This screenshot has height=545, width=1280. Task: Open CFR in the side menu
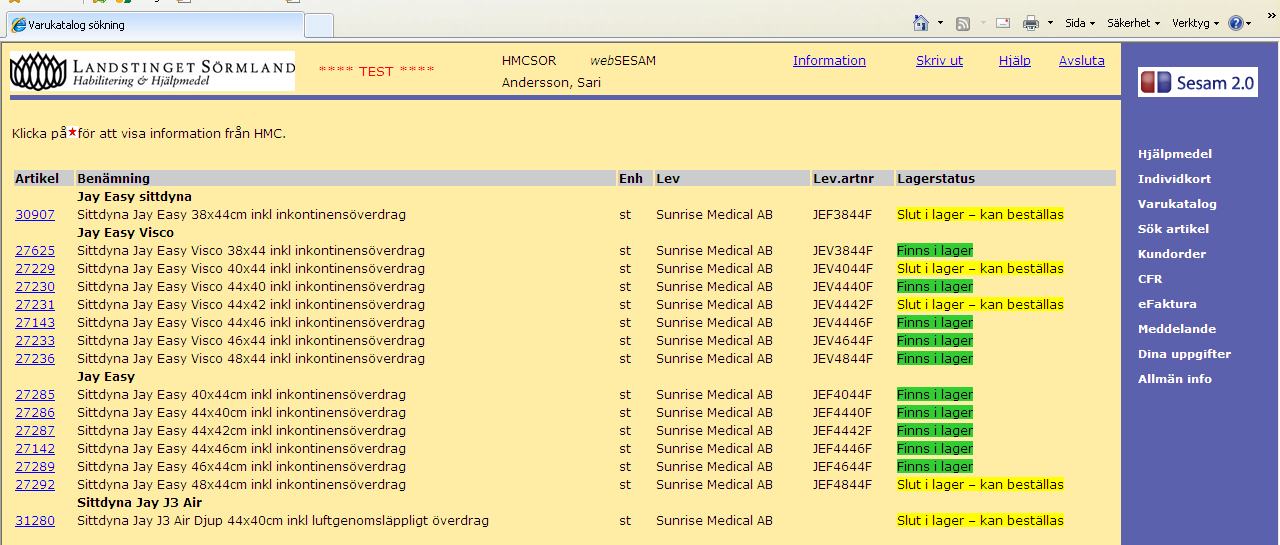1150,279
